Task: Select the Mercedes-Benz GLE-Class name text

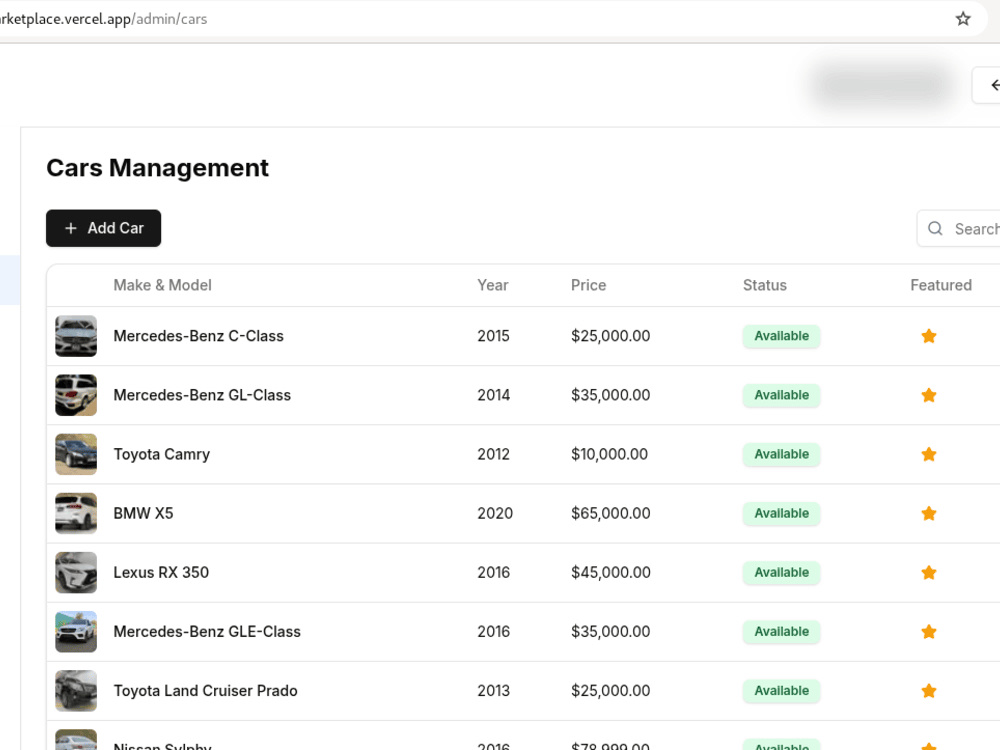Action: click(207, 631)
